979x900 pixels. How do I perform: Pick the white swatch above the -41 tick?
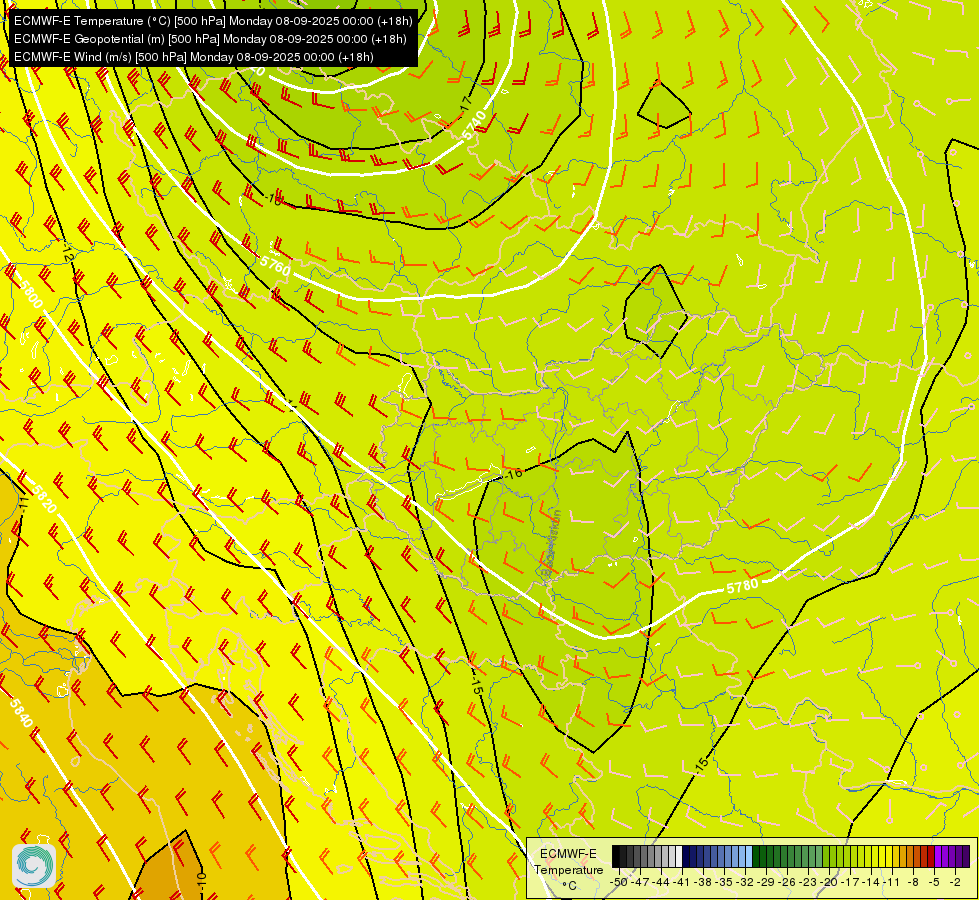(679, 857)
